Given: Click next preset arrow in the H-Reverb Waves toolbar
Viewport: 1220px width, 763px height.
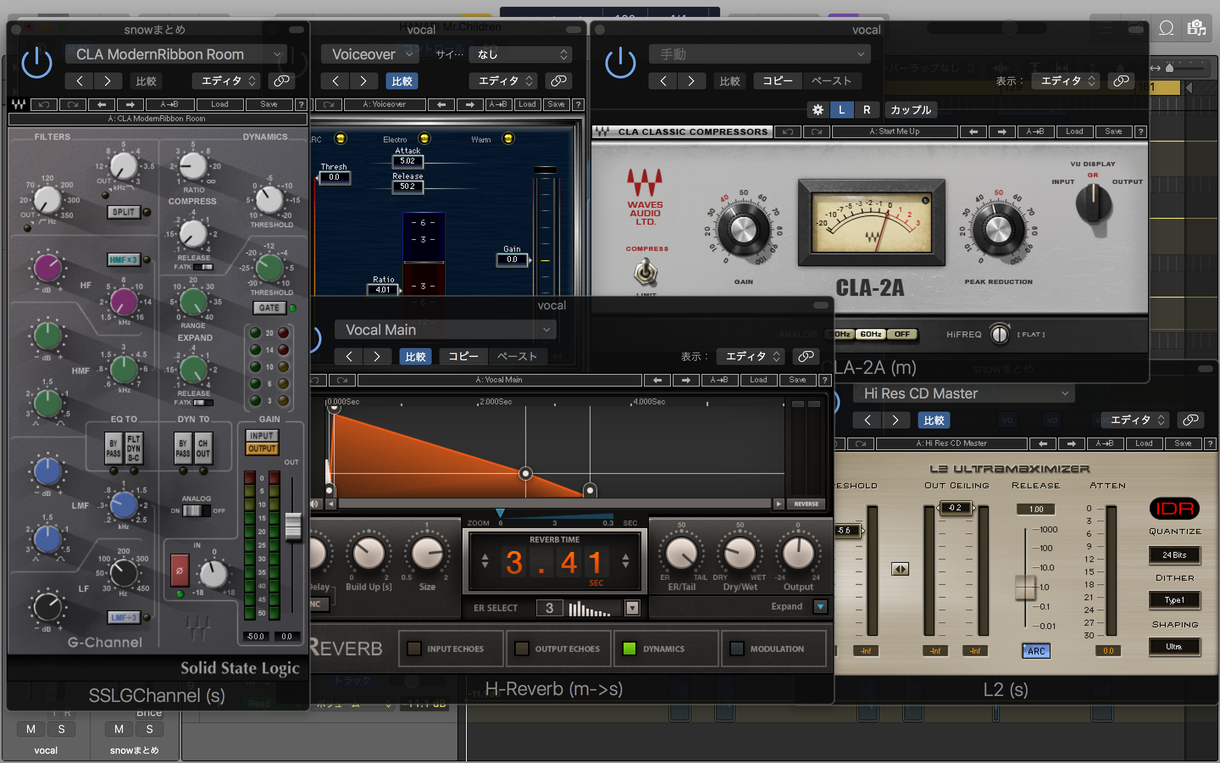Looking at the screenshot, I should pos(685,380).
